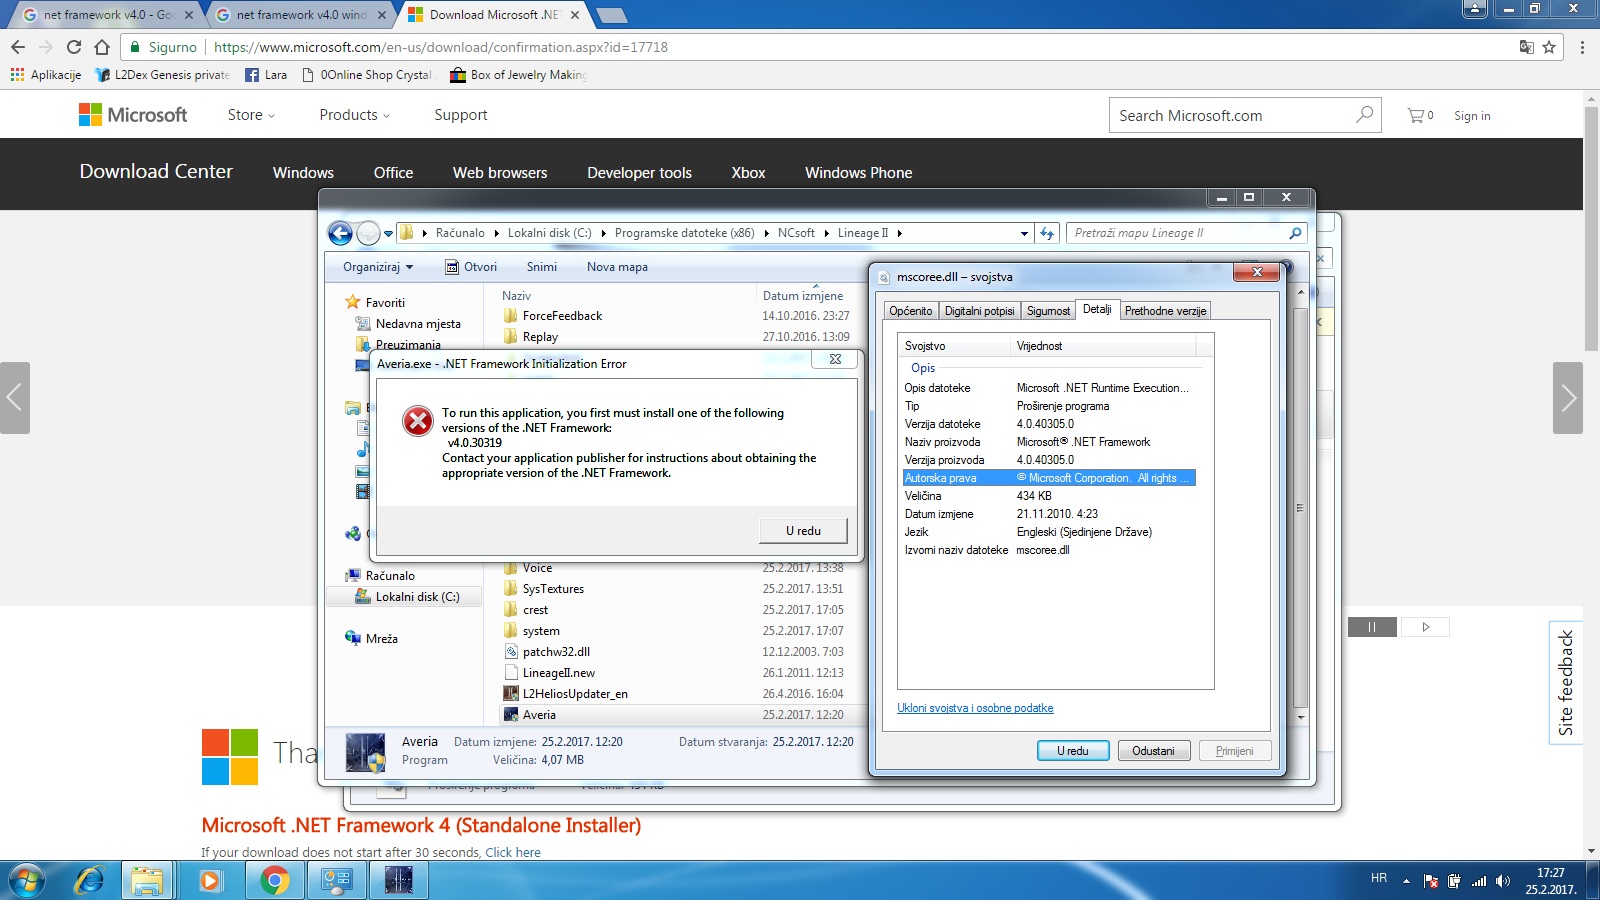The image size is (1600, 900).
Task: Open the Lara Facebook bookmark
Action: [x=266, y=75]
